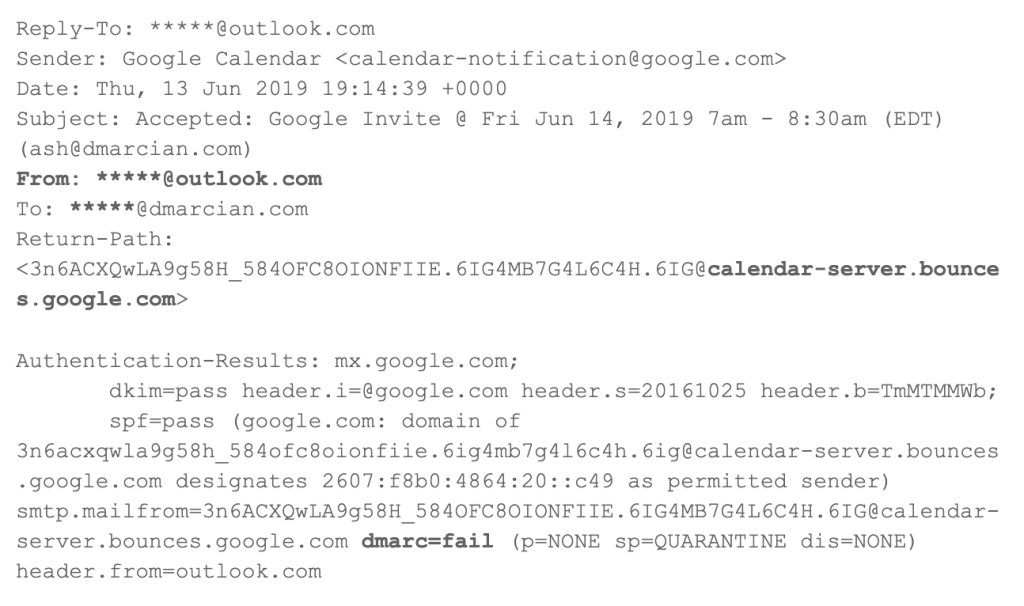Viewport: 1024px width, 606px height.
Task: Click bold calendar-server.bounces domain in Return-Path
Action: point(853,269)
